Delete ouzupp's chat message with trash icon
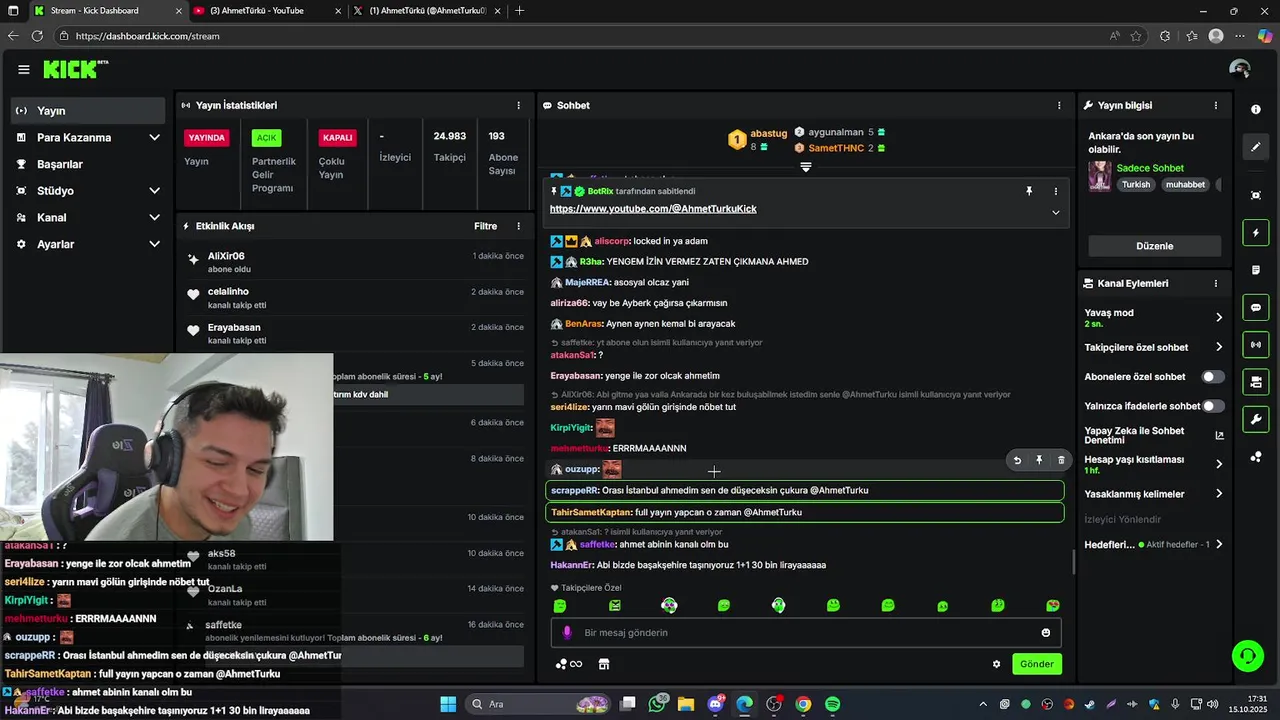 [1061, 460]
